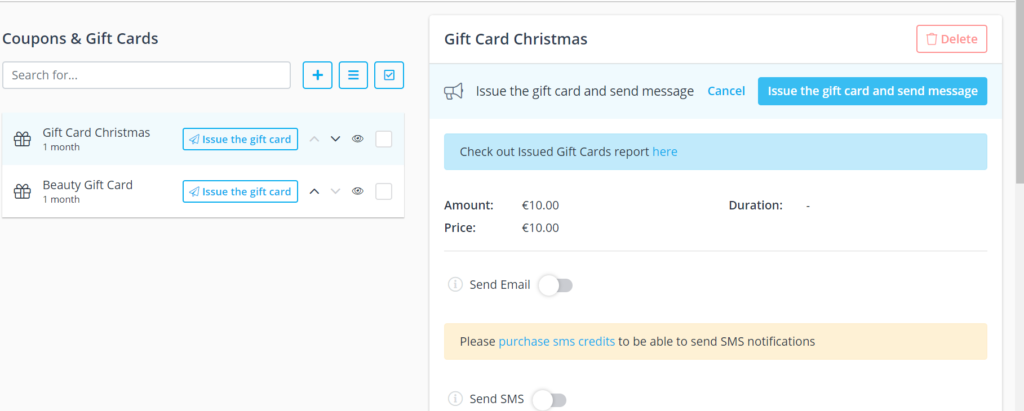Viewport: 1024px width, 411px height.
Task: Click the Delete button
Action: point(952,39)
